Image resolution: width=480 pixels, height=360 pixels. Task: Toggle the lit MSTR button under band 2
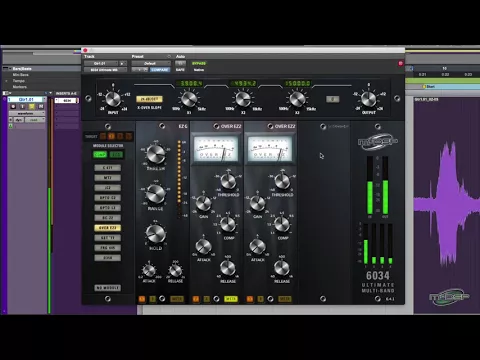pyautogui.click(x=231, y=299)
